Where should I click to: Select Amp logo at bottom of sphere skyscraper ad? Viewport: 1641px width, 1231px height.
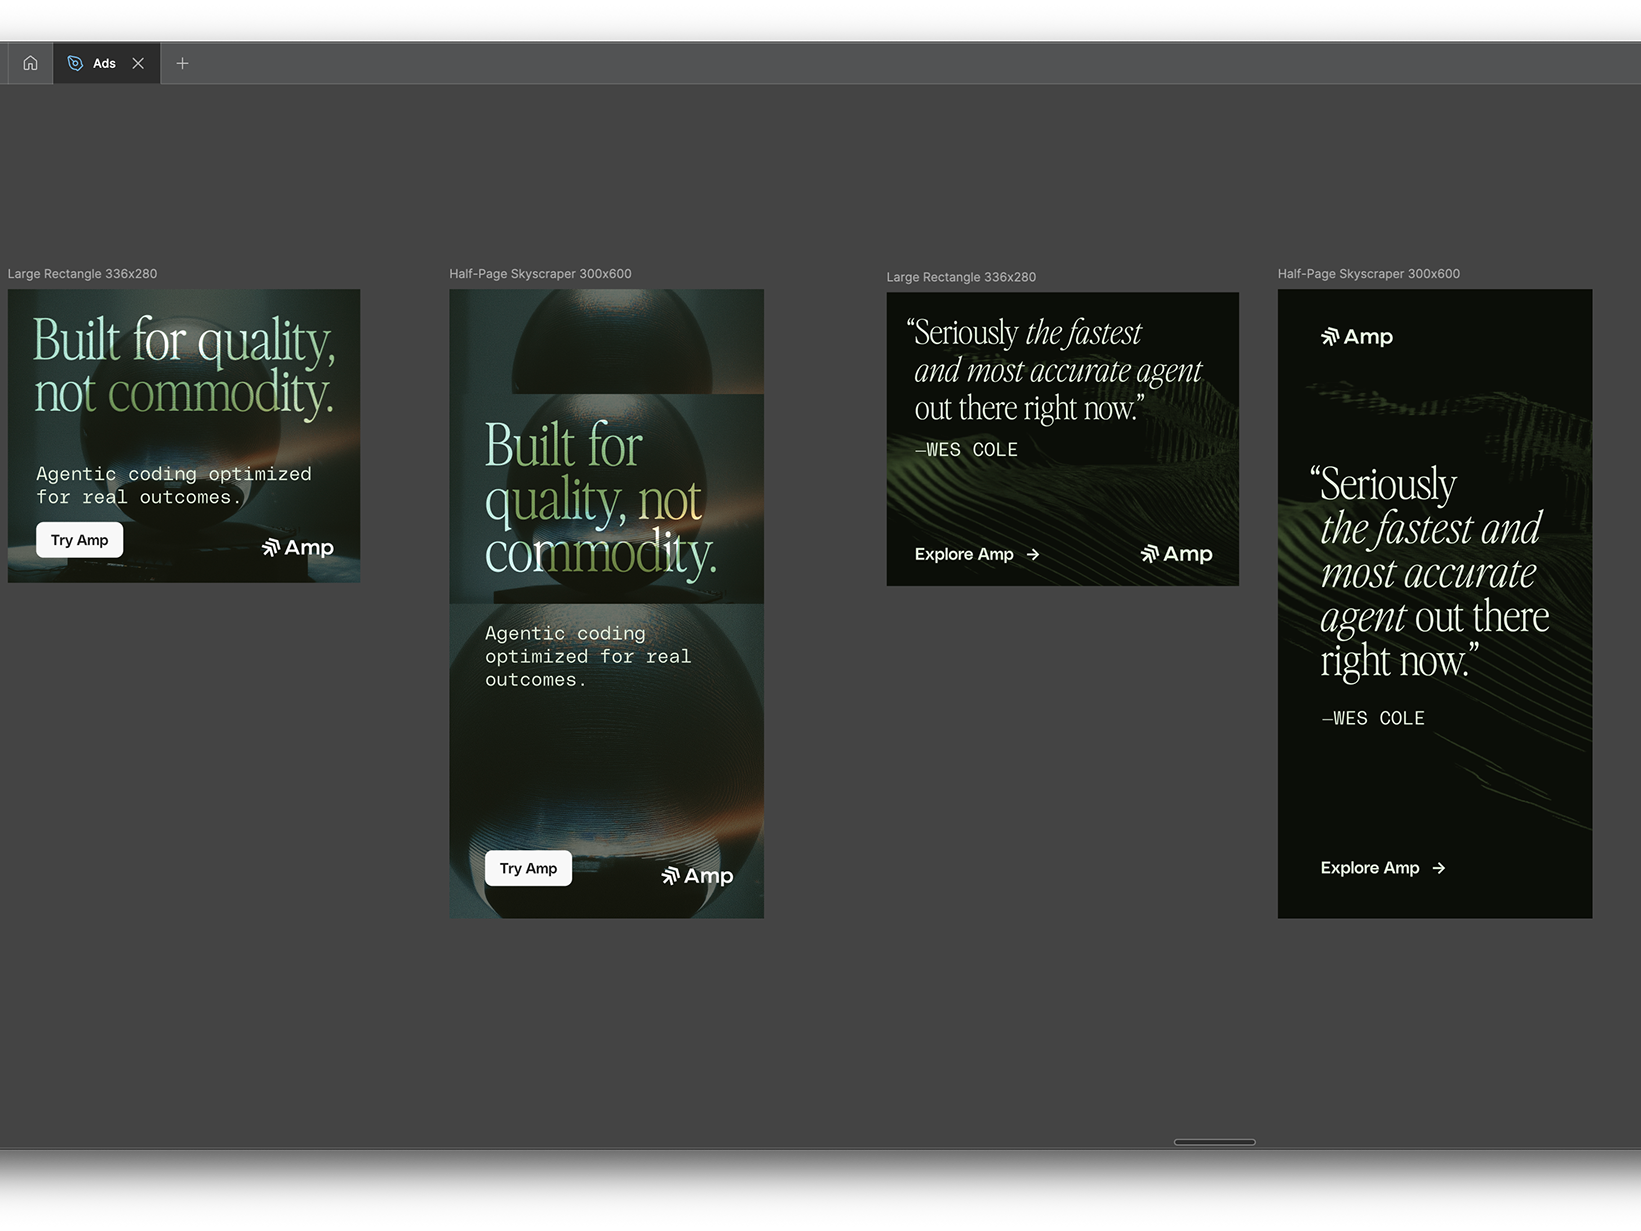coord(697,876)
